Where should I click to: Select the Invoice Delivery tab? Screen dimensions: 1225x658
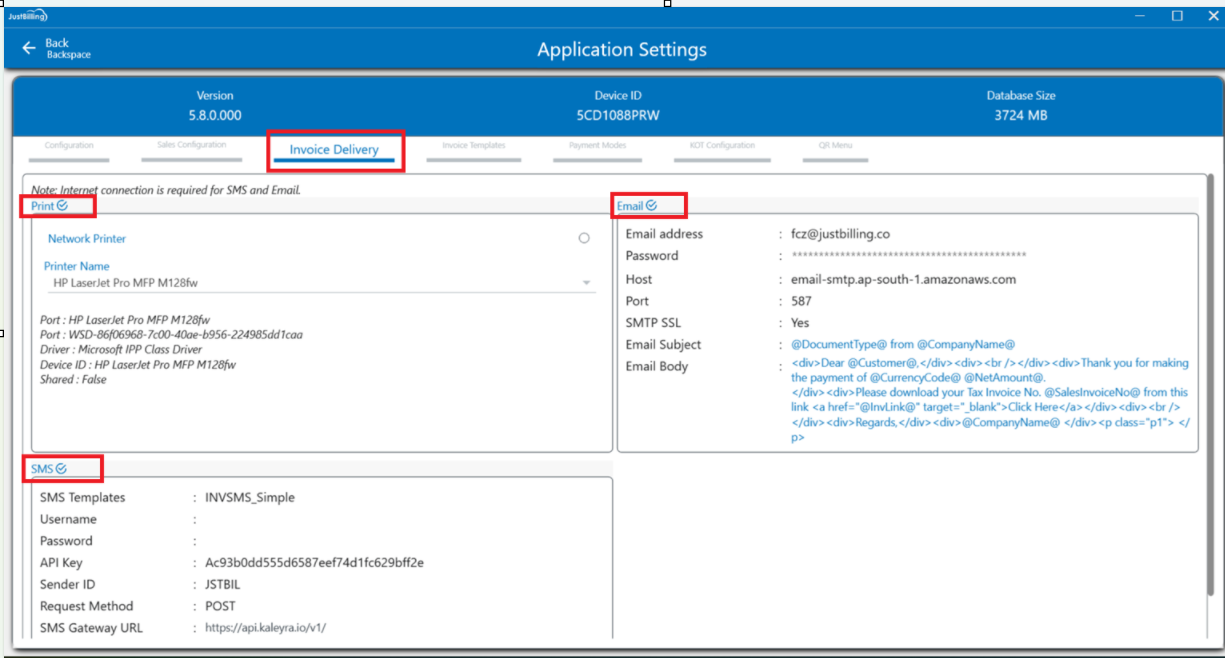pyautogui.click(x=334, y=150)
